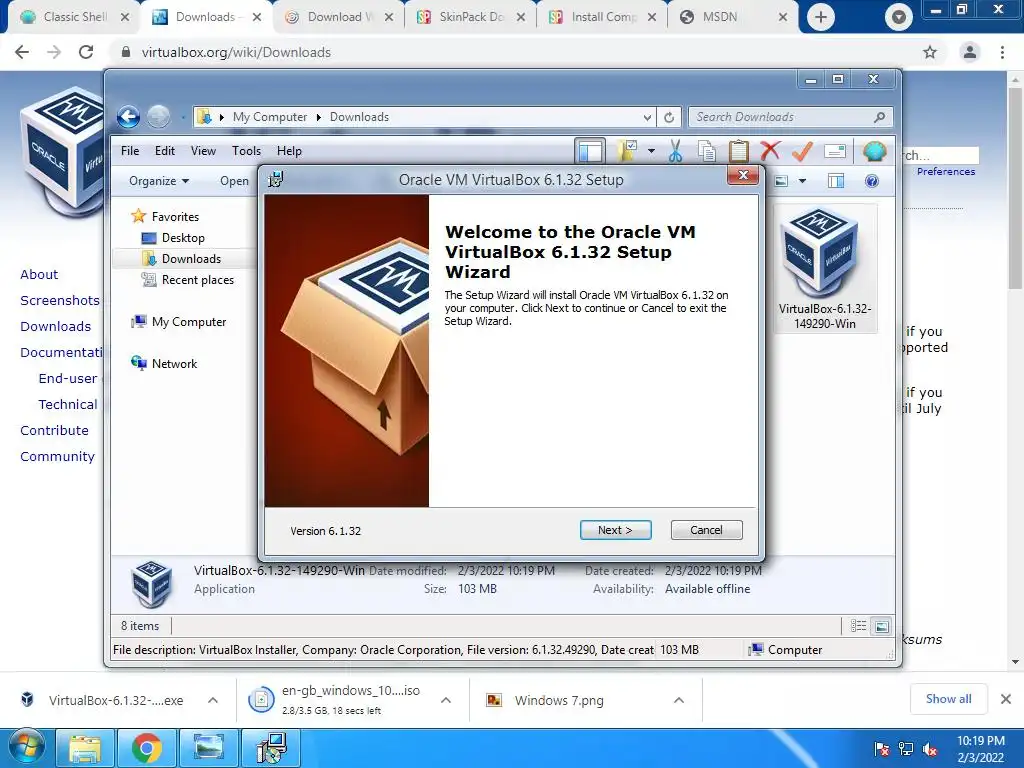Image resolution: width=1024 pixels, height=768 pixels.
Task: Refresh the Explorer Downloads folder
Action: 669,118
